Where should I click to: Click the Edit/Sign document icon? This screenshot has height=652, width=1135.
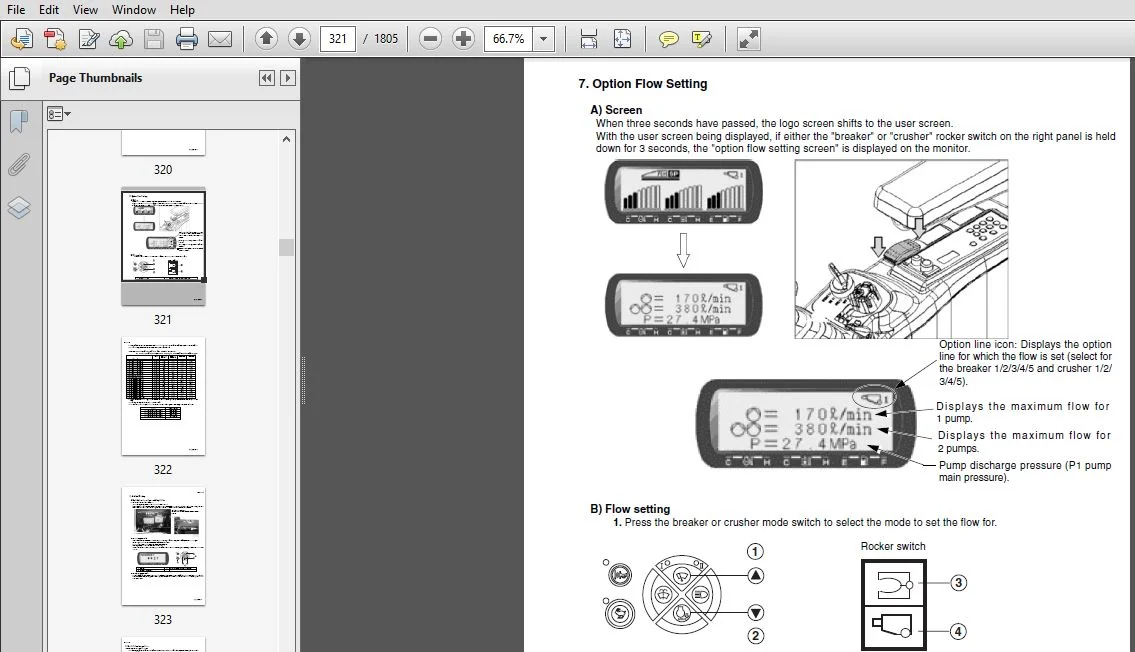(x=88, y=38)
